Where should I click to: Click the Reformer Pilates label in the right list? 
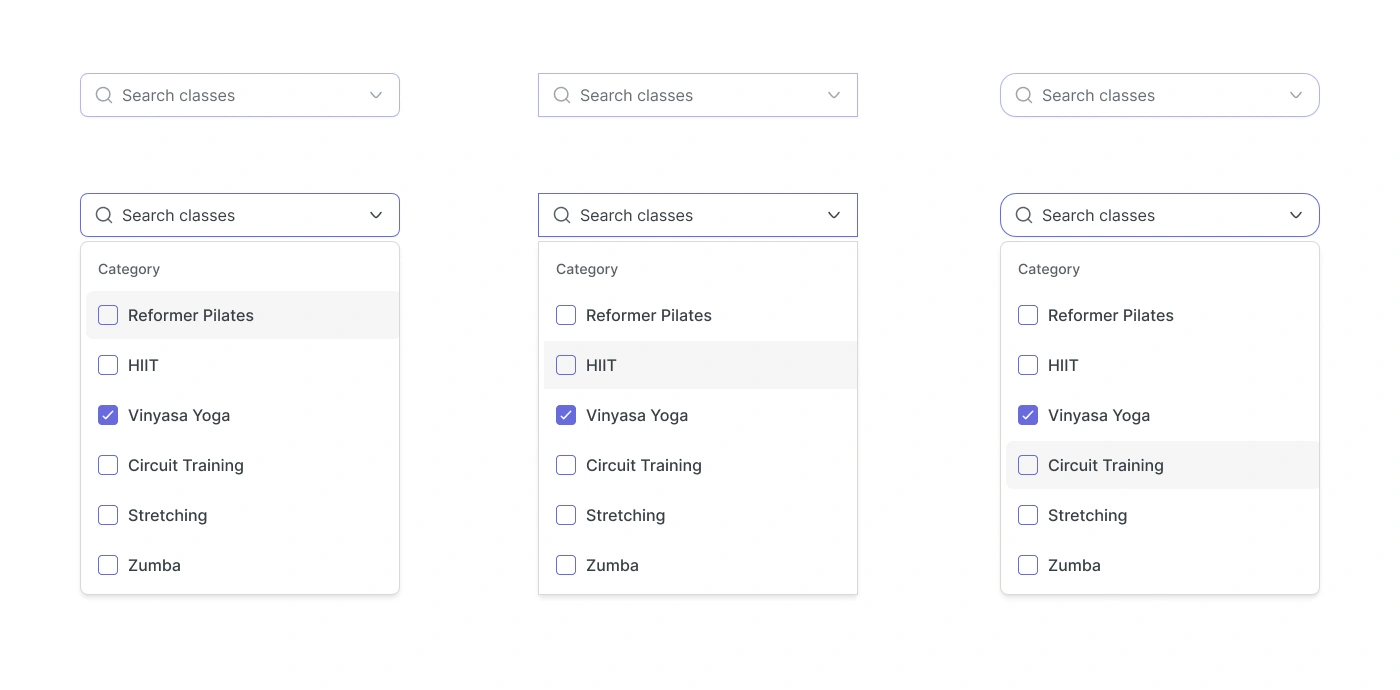coord(1111,315)
